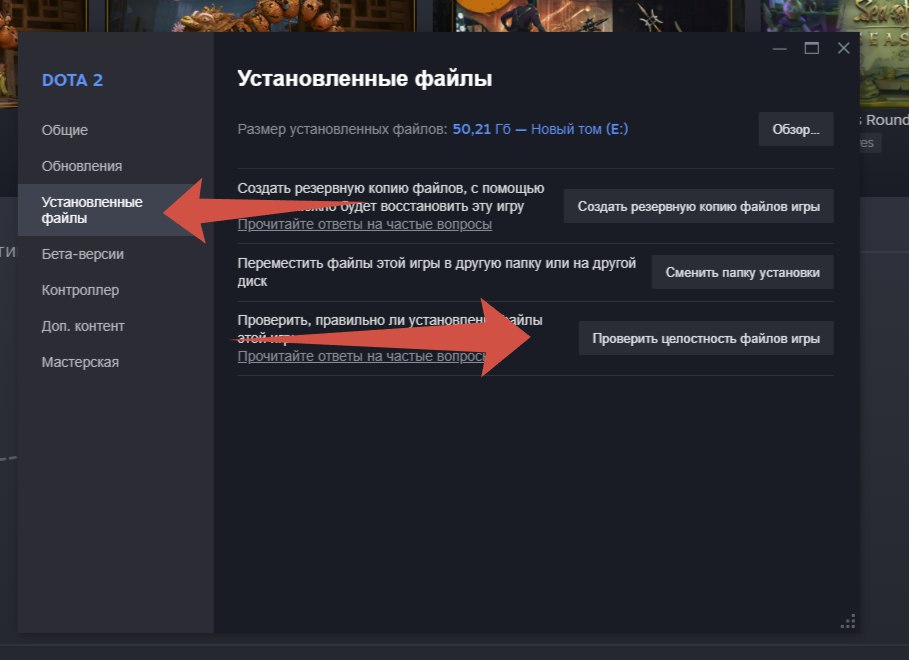This screenshot has height=660, width=909.
Task: Click the Переместить файлы этой игры description
Action: (x=437, y=272)
